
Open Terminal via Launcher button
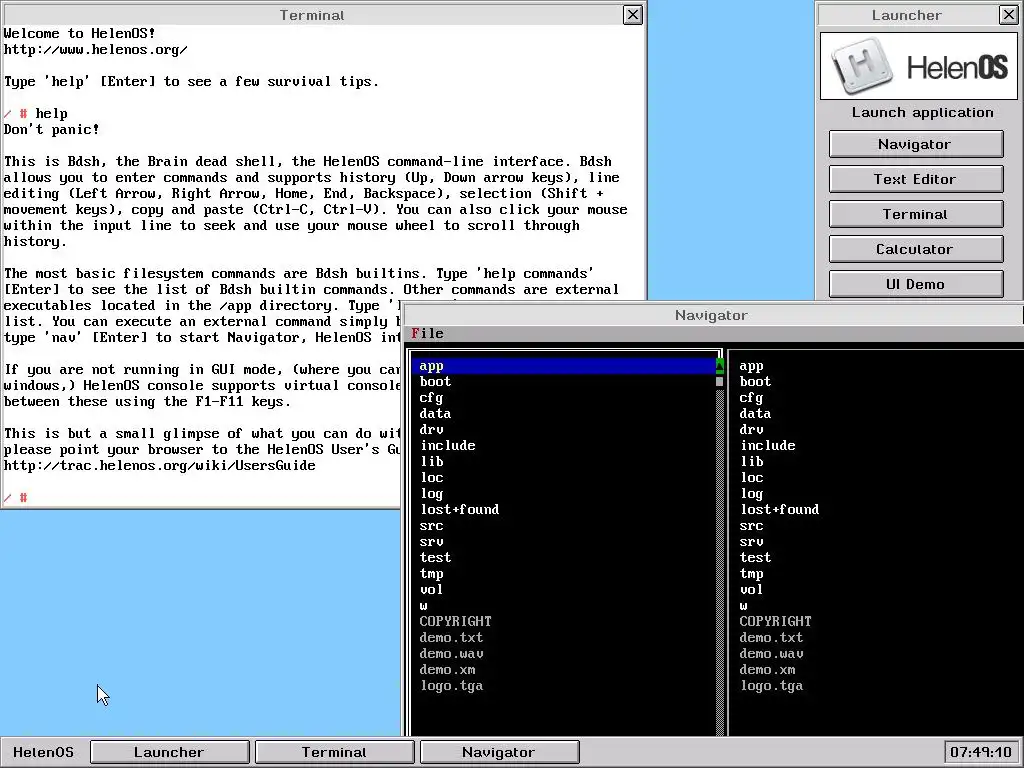(x=916, y=214)
